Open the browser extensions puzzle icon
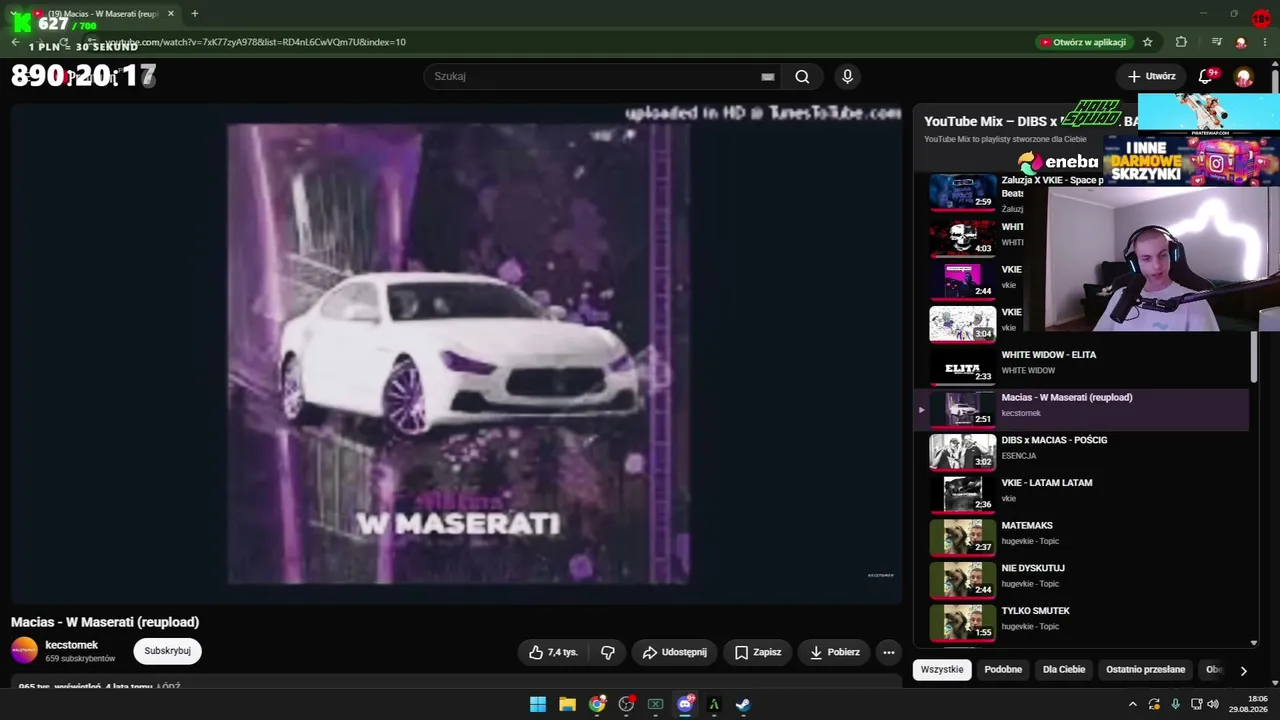Screen dimensions: 1280x720 point(1181,42)
